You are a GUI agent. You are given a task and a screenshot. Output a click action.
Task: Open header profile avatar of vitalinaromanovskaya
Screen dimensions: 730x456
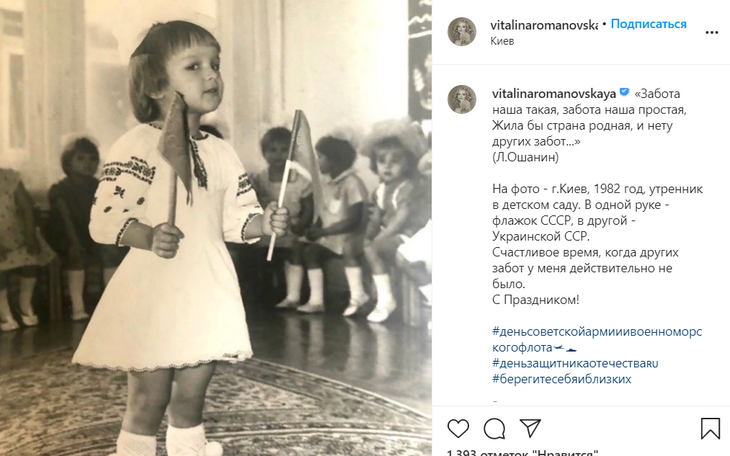click(462, 32)
